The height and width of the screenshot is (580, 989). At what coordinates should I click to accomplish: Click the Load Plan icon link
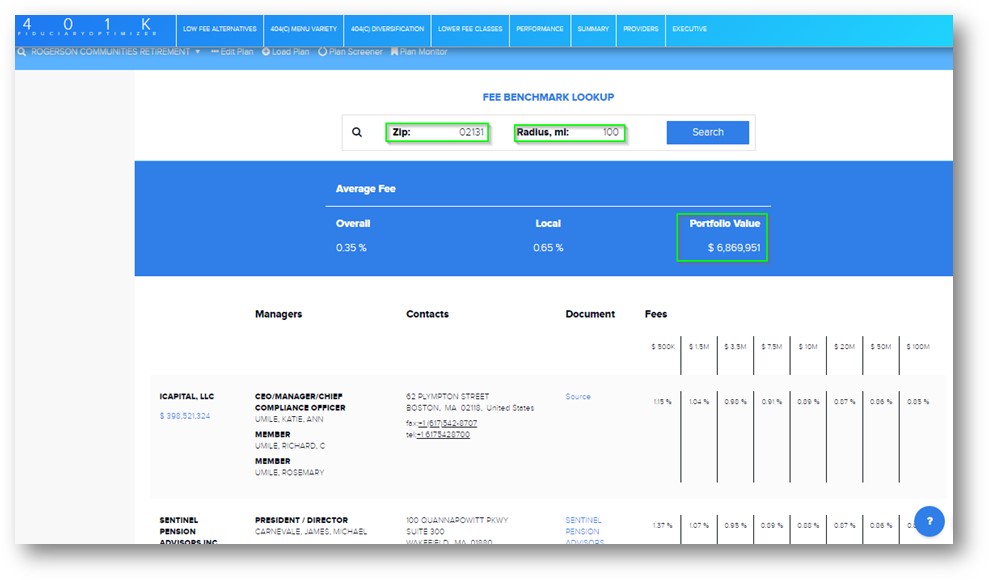pyautogui.click(x=286, y=52)
